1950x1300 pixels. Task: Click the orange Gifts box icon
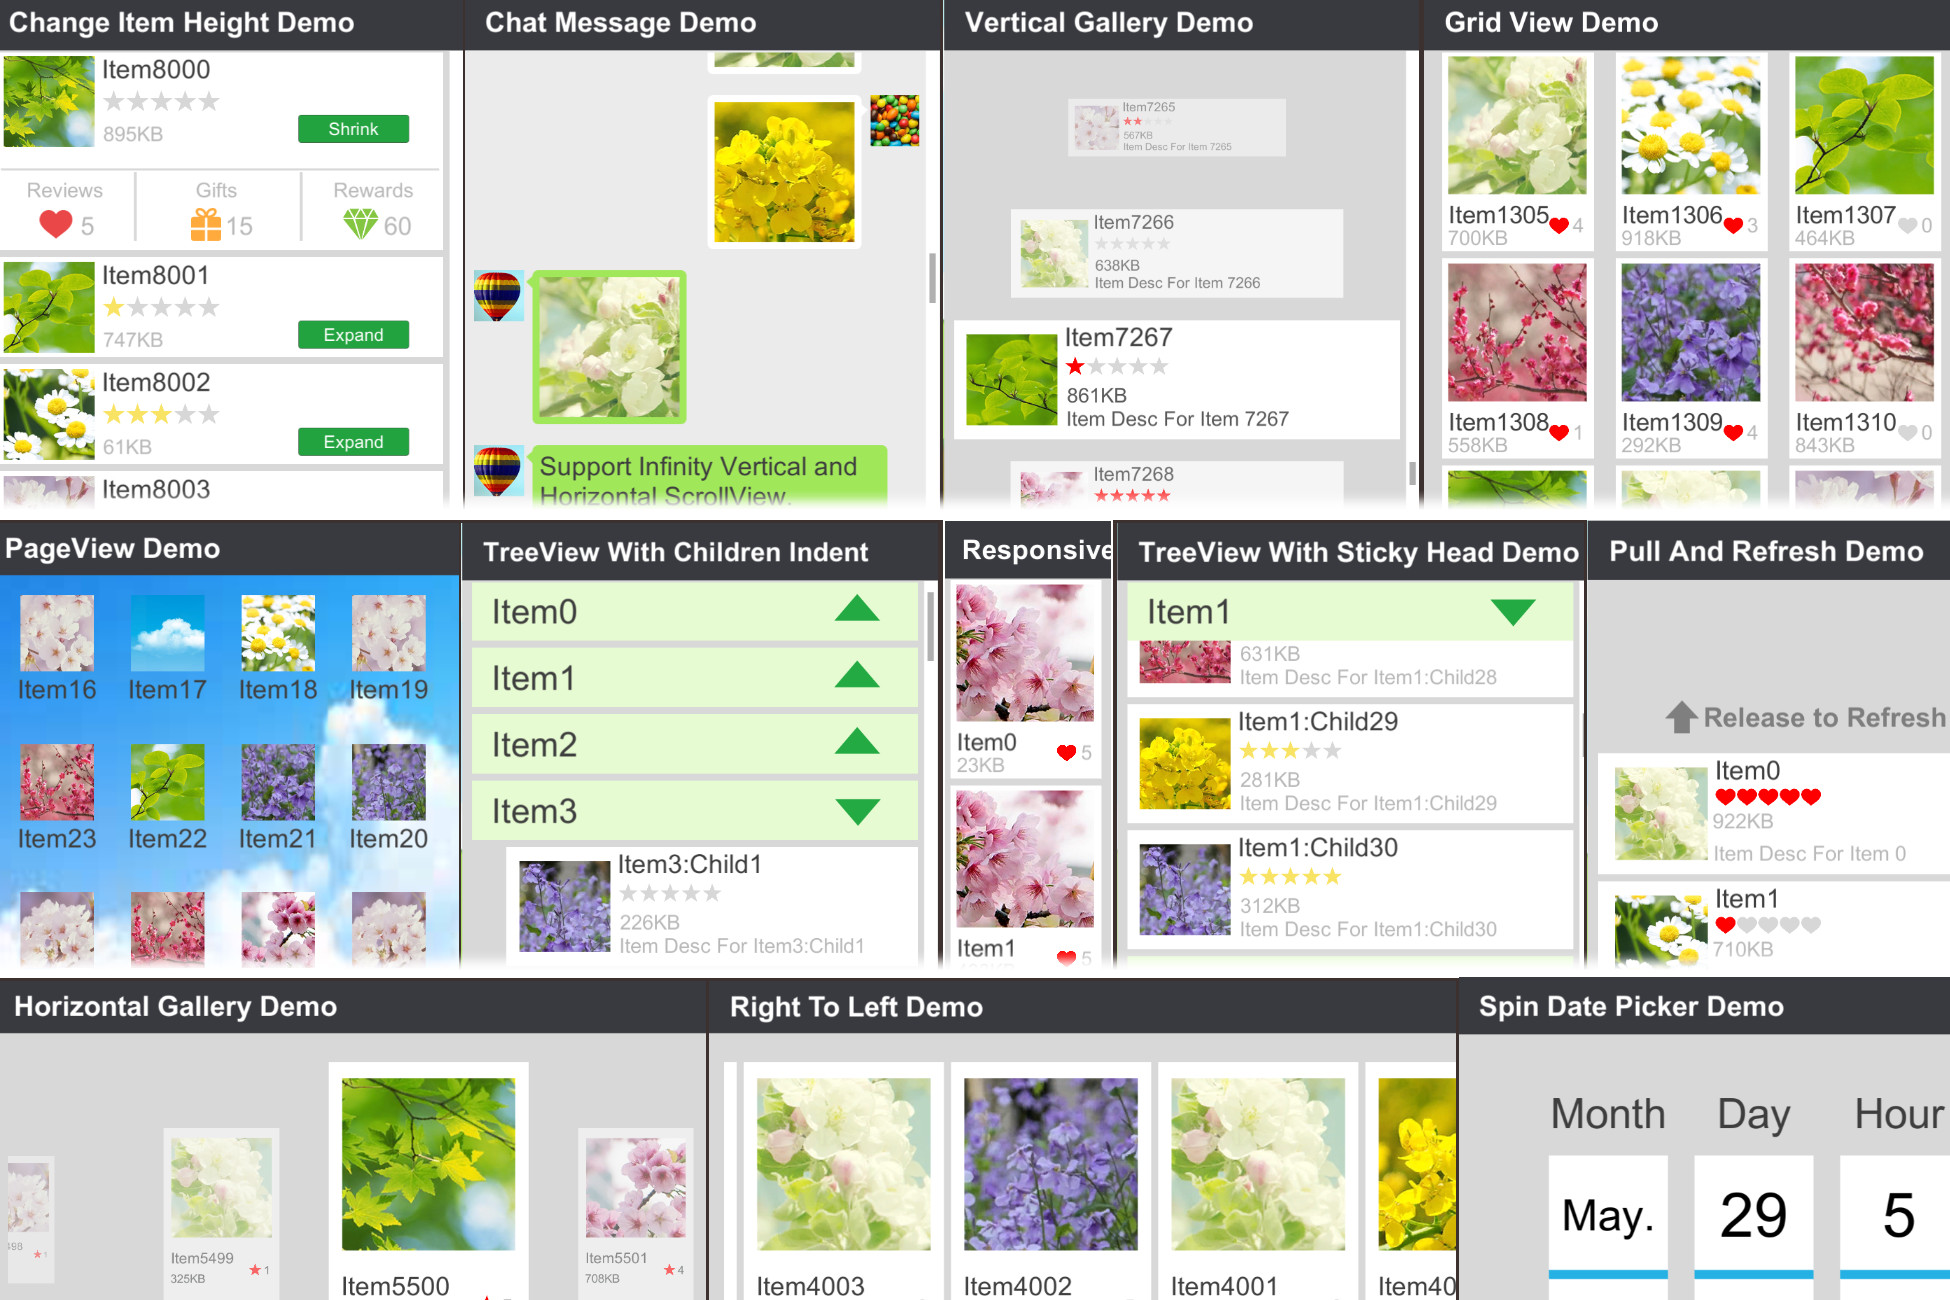pyautogui.click(x=205, y=224)
